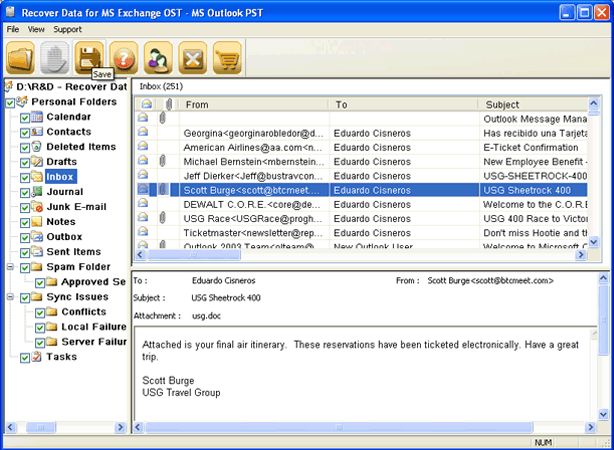Uncheck the Calendar checkbox
614x450 pixels.
25,118
